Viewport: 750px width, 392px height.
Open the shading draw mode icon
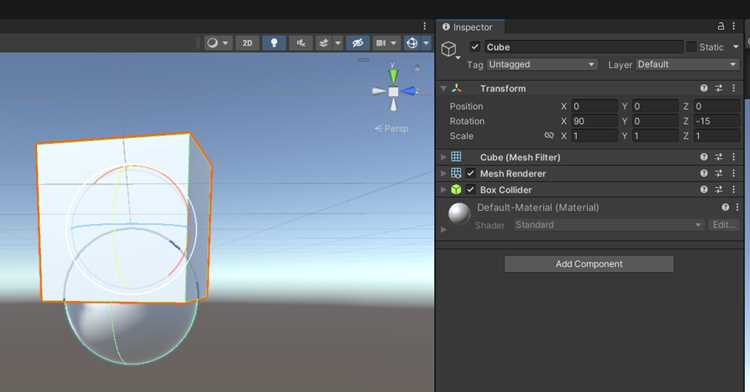212,43
